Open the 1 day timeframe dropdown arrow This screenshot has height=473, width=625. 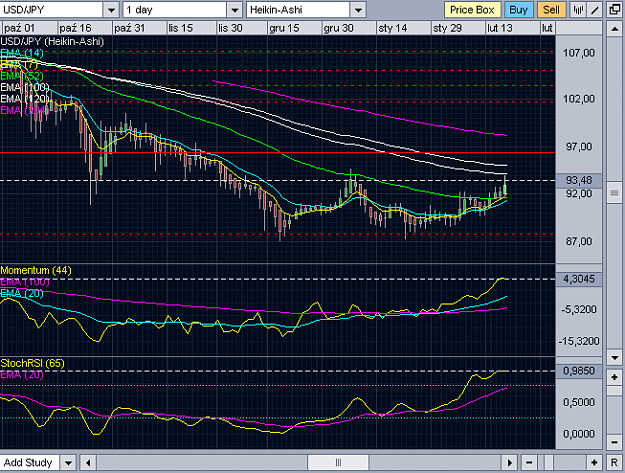tap(235, 10)
